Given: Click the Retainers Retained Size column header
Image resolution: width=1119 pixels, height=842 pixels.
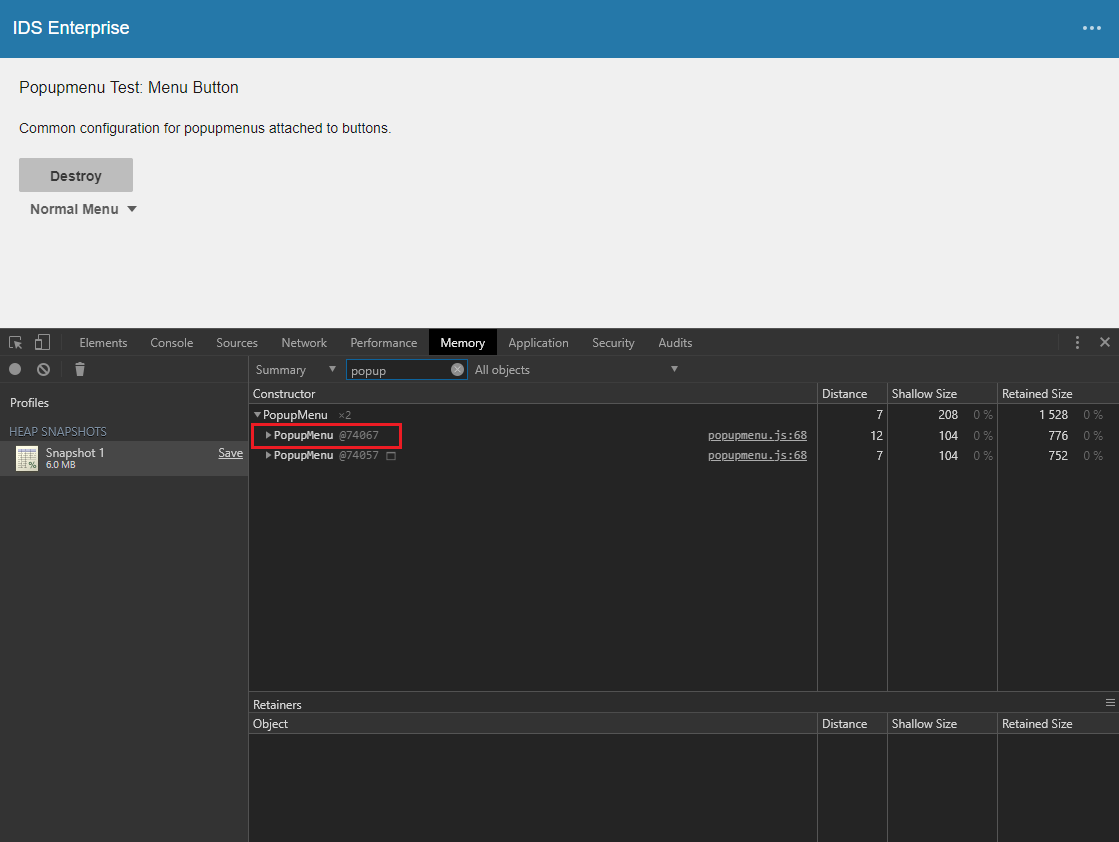Looking at the screenshot, I should (x=1058, y=724).
